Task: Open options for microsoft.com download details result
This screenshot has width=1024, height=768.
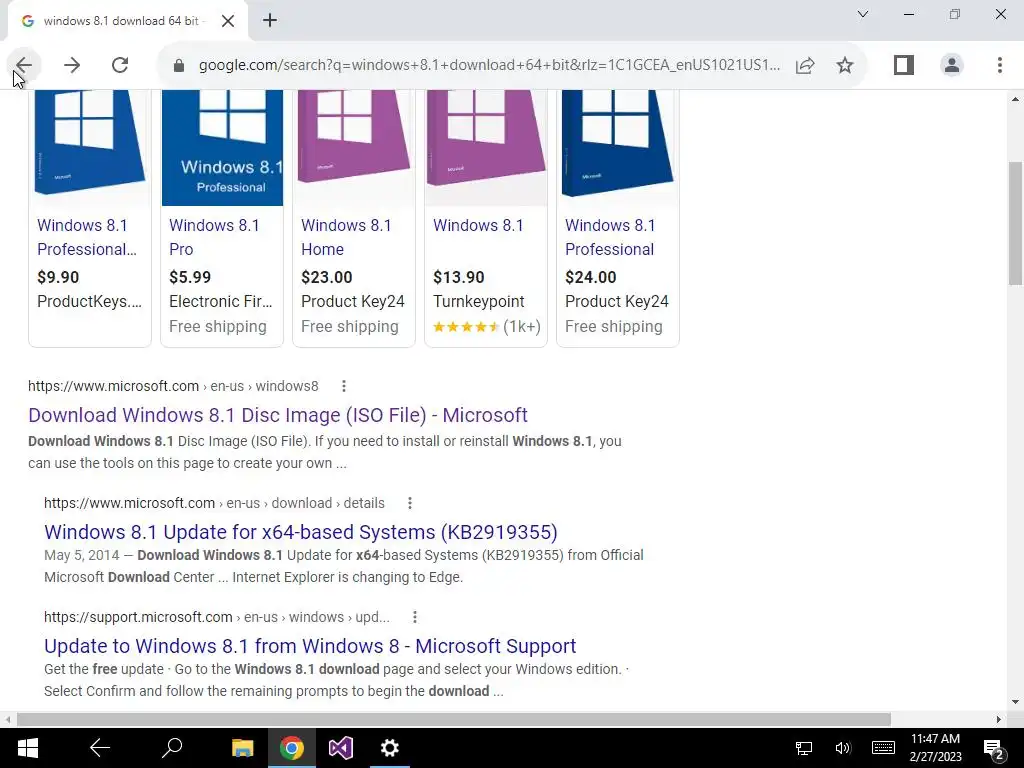Action: click(409, 503)
